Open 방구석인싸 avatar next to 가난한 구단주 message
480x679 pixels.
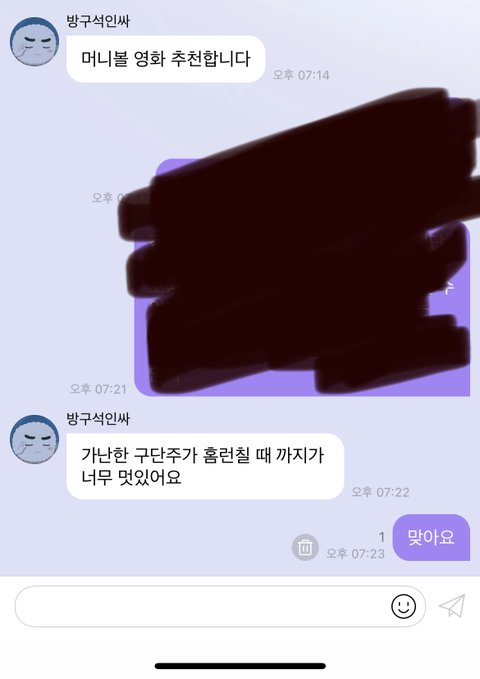click(34, 440)
